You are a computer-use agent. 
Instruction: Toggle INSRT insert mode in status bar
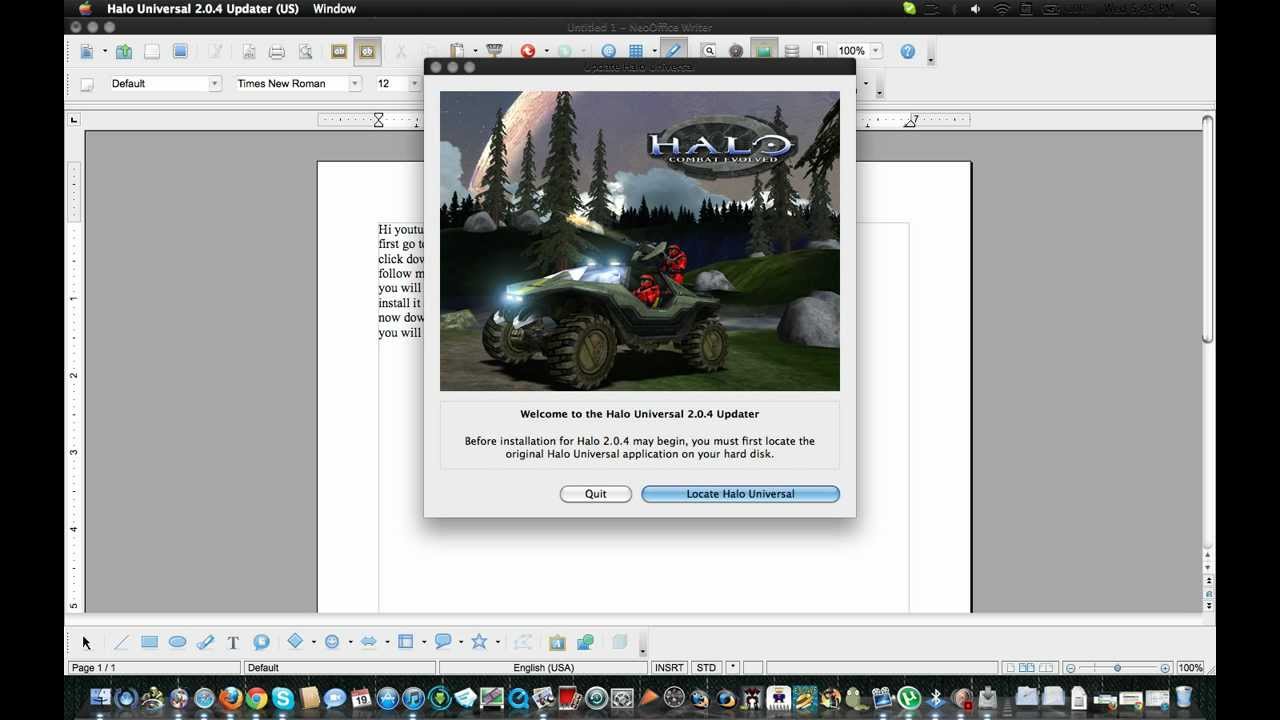click(669, 668)
